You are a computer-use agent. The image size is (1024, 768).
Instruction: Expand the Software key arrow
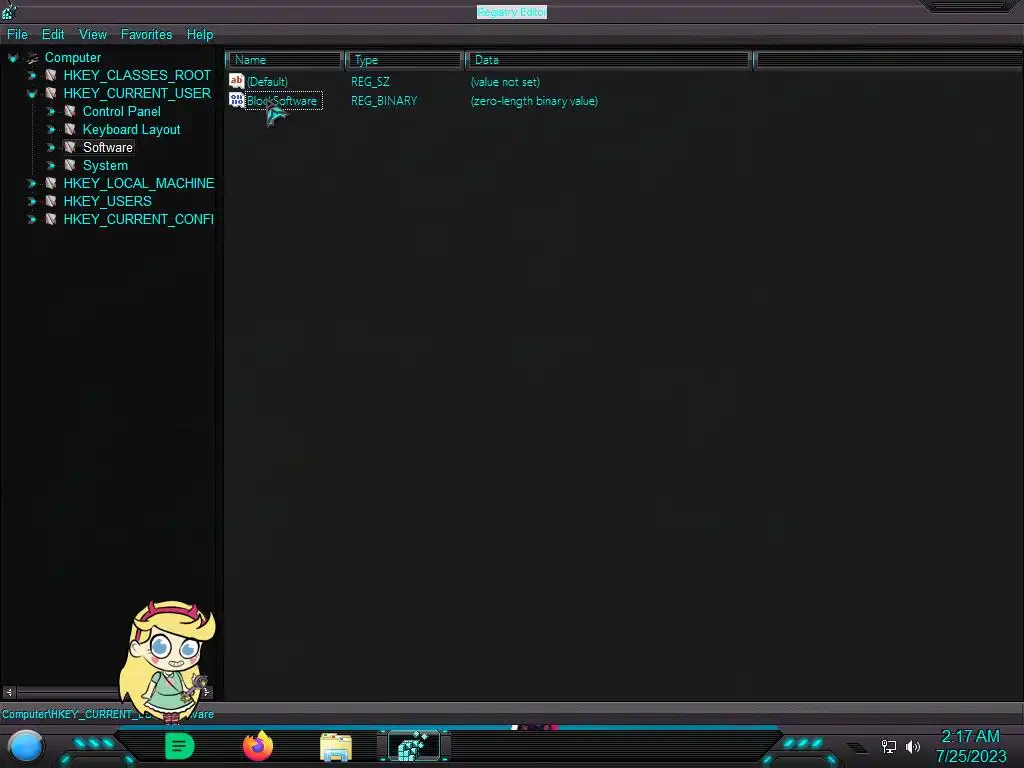pyautogui.click(x=50, y=148)
